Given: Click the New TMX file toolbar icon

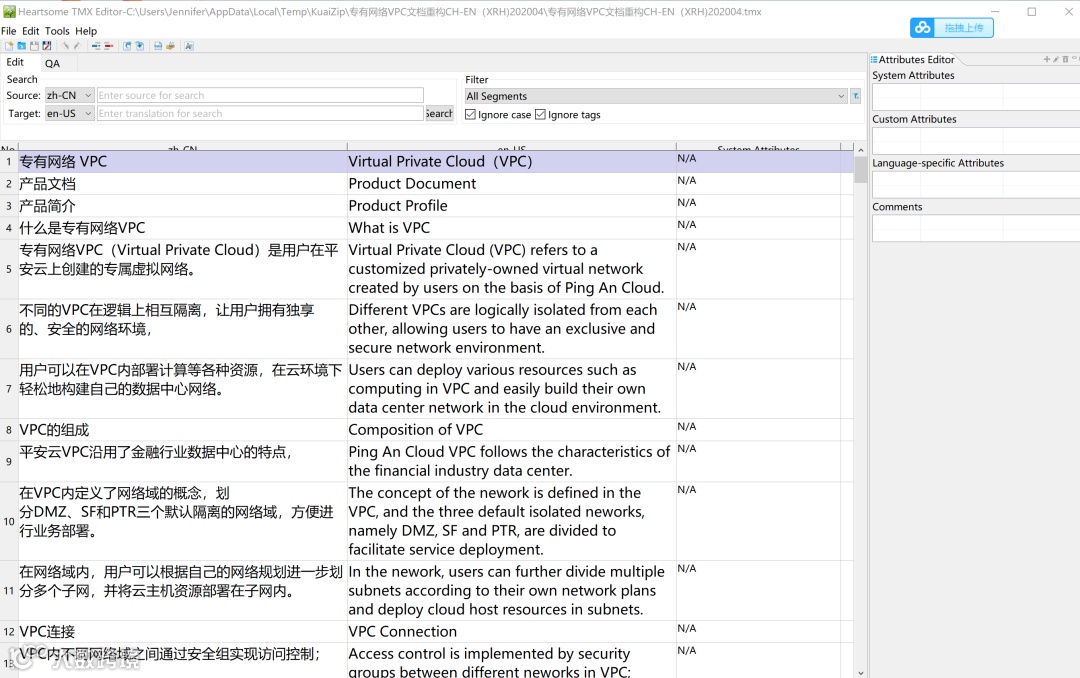Looking at the screenshot, I should click(9, 46).
